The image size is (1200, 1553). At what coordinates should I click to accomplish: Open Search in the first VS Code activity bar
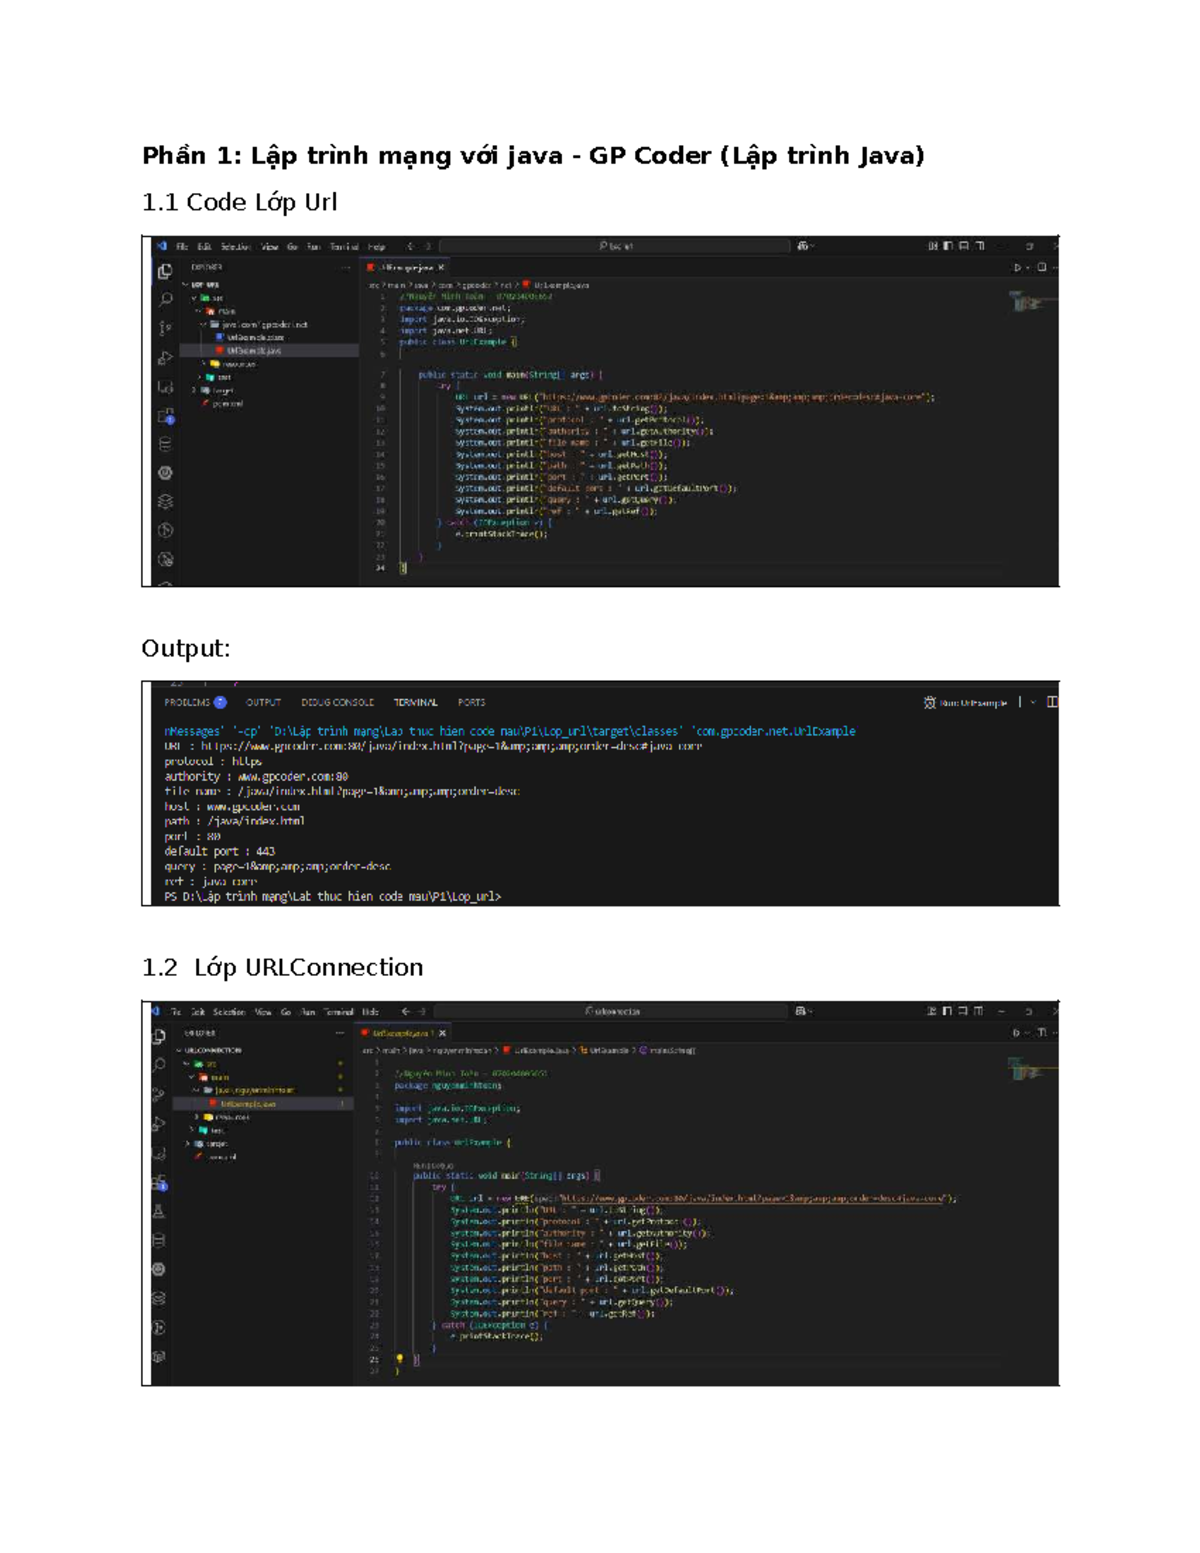(165, 299)
